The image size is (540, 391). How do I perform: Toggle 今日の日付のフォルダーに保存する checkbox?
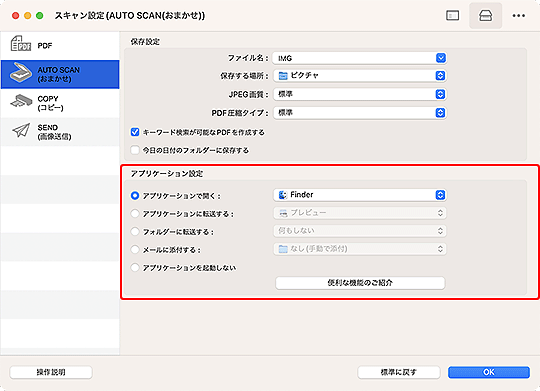(135, 150)
